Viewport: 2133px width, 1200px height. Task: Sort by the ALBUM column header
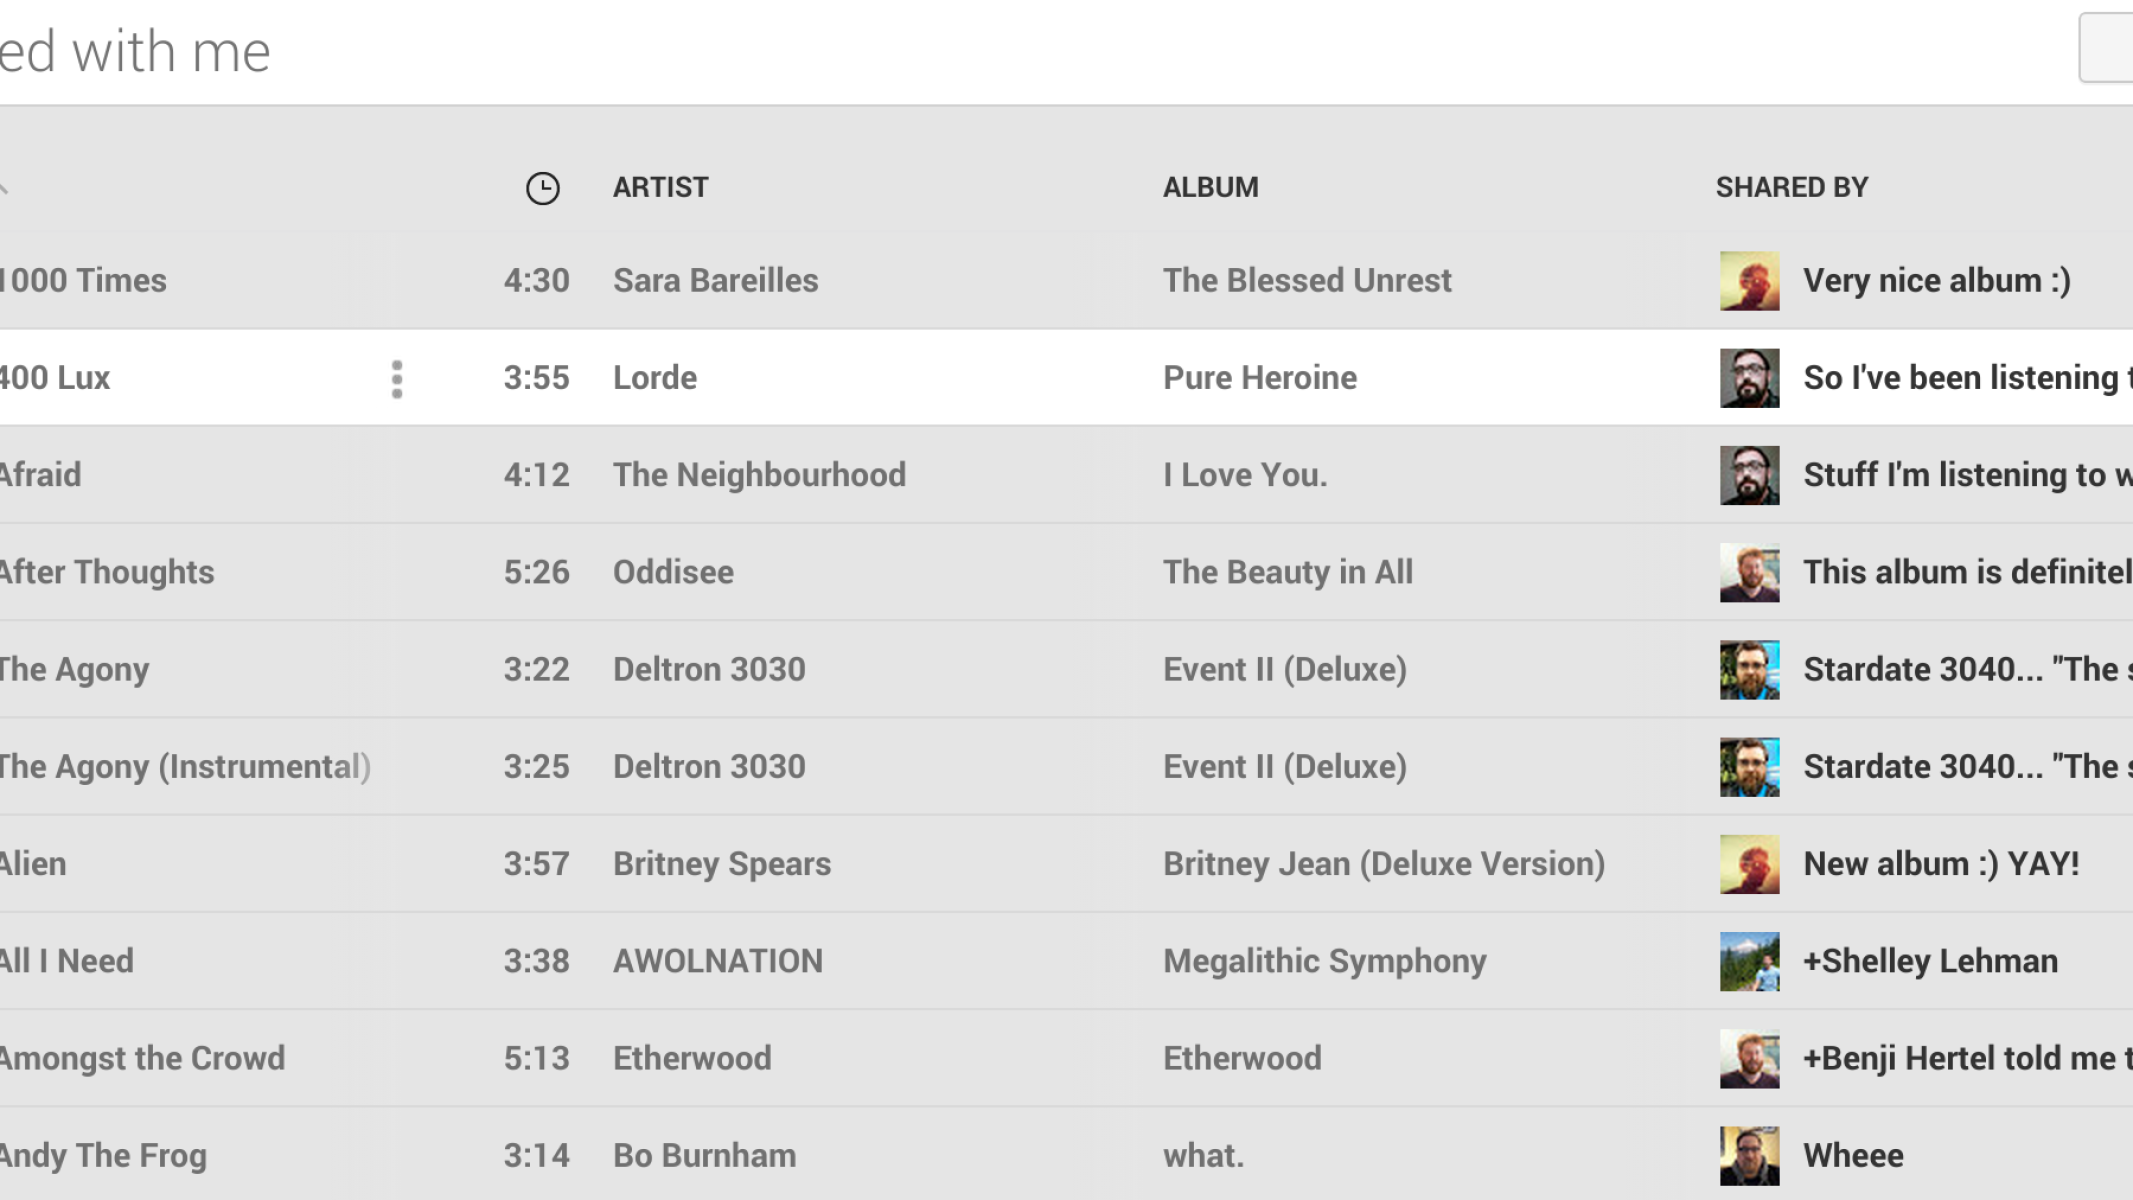coord(1210,188)
